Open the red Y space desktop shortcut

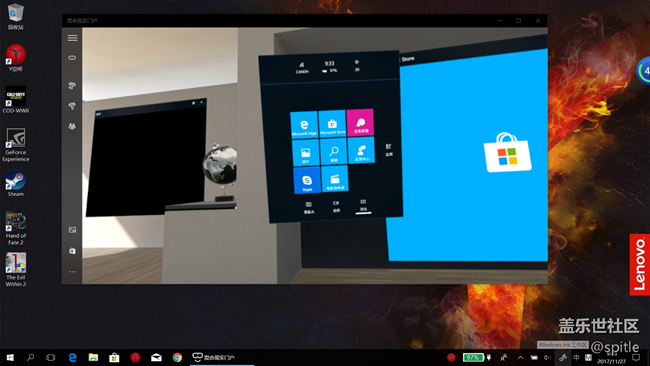tap(16, 58)
